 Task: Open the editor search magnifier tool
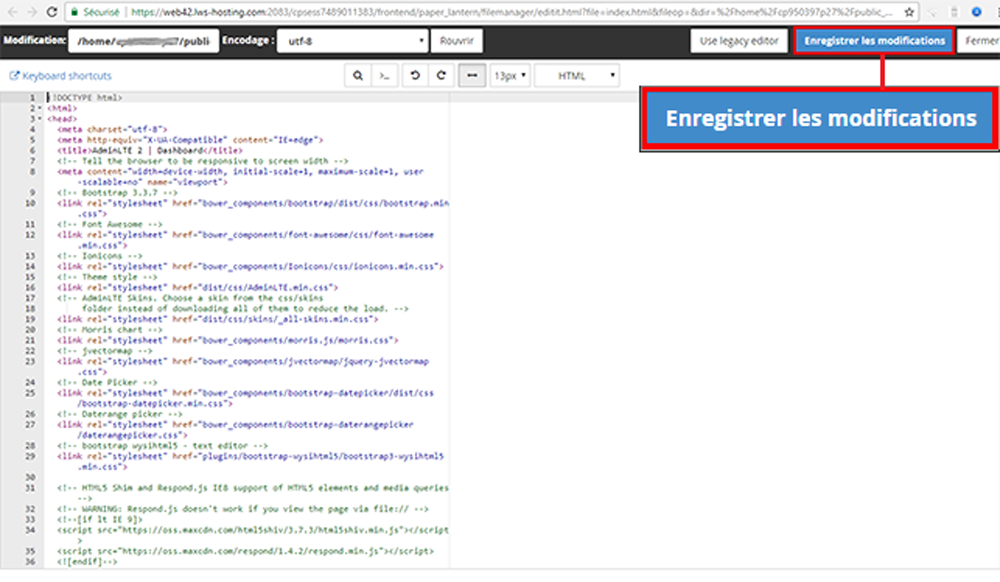pyautogui.click(x=358, y=75)
